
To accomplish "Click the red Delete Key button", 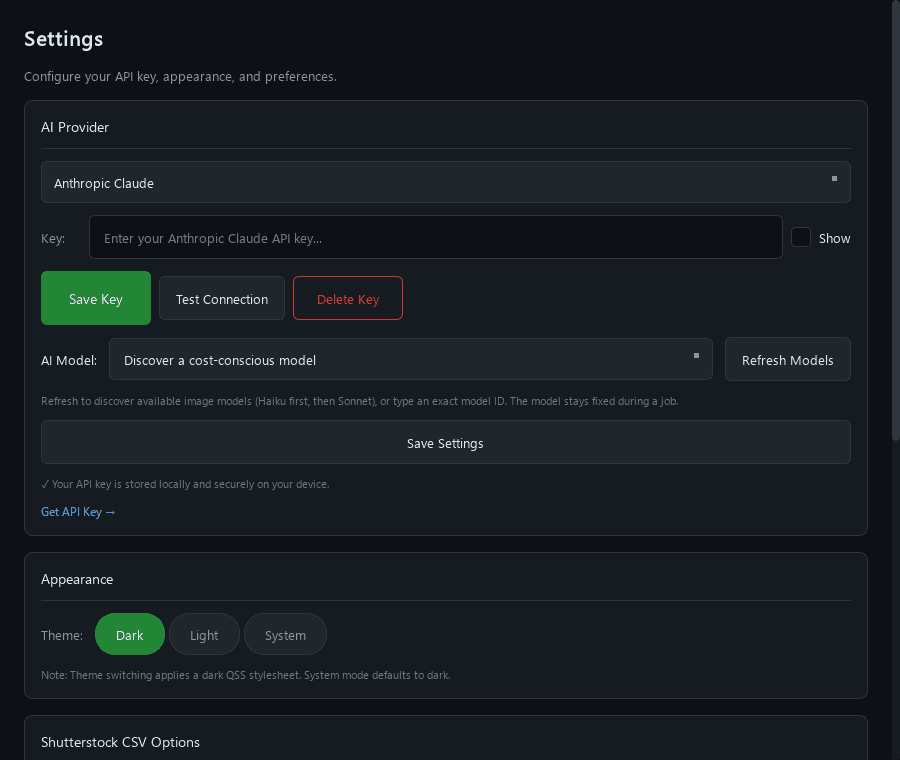I will (348, 298).
